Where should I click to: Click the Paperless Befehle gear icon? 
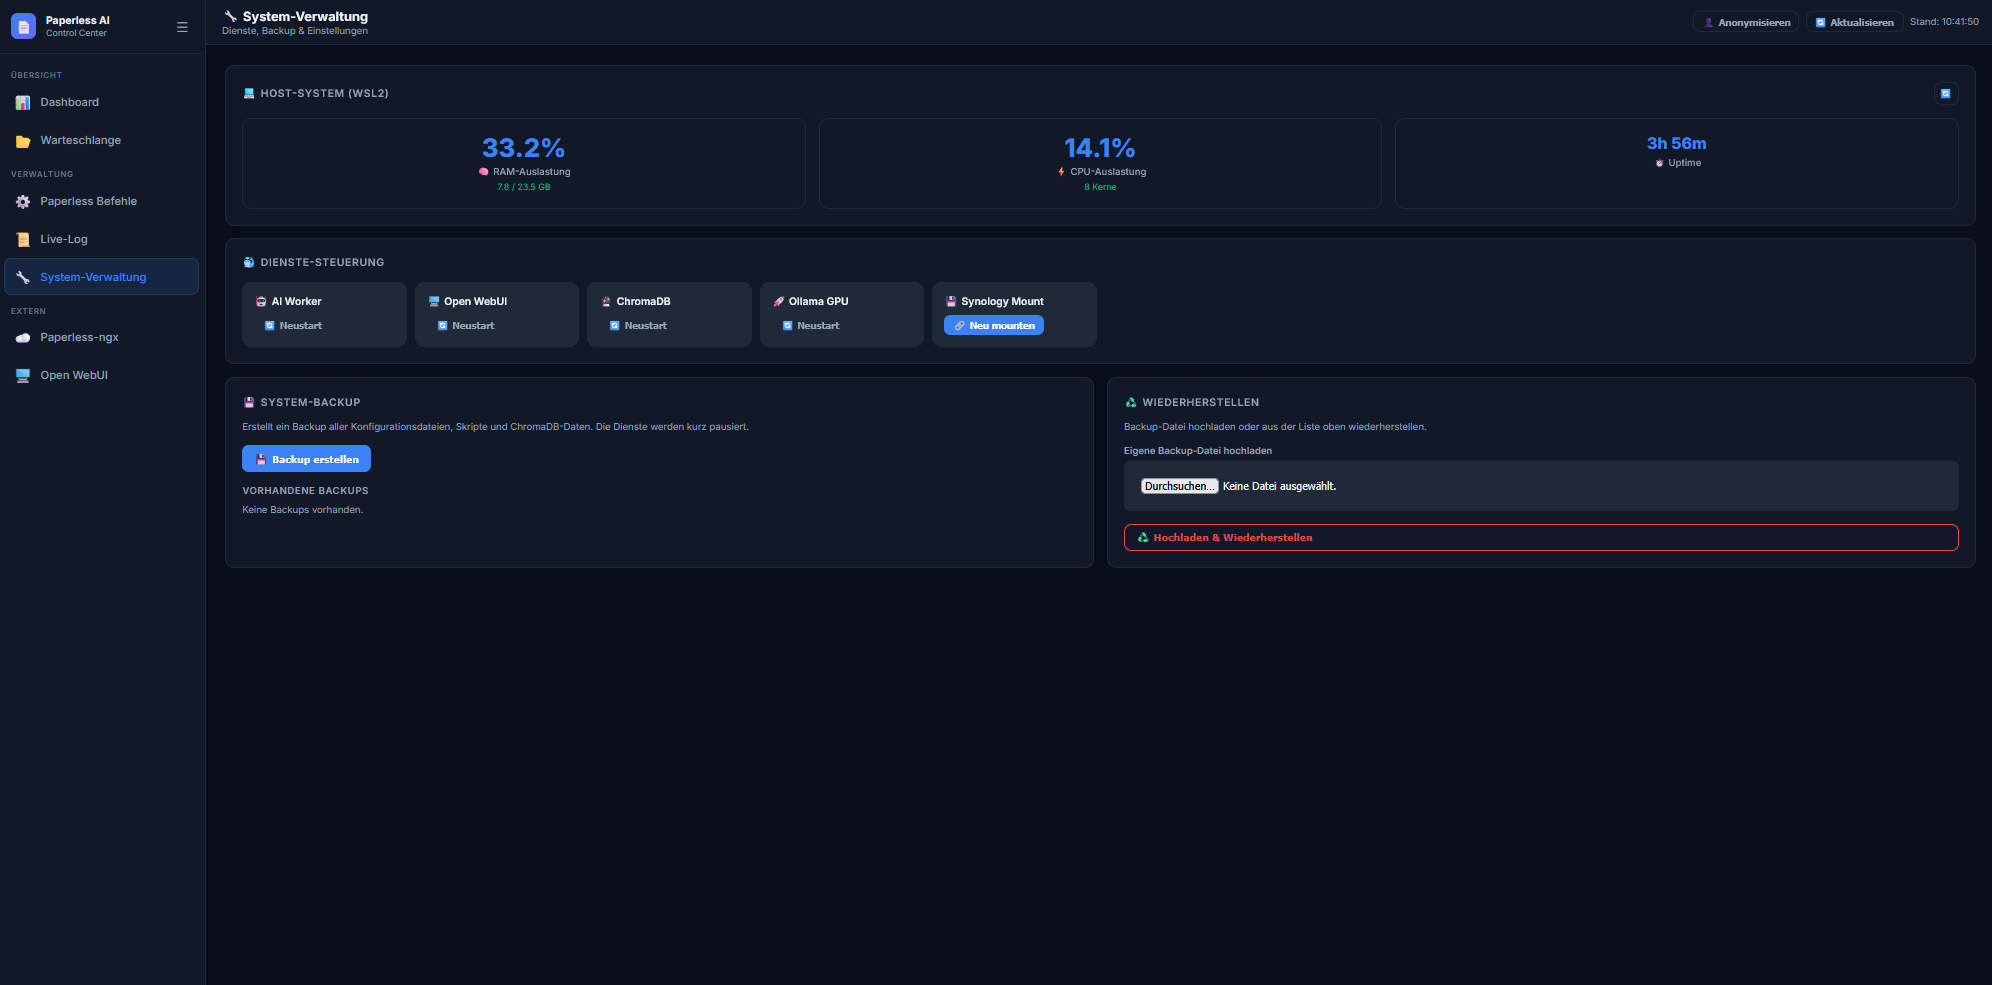coord(23,202)
